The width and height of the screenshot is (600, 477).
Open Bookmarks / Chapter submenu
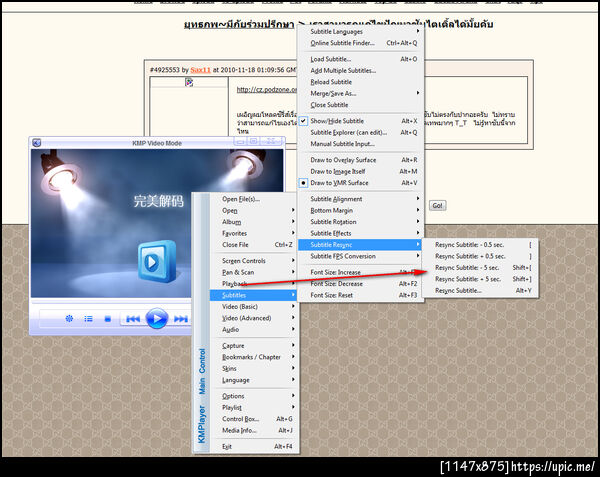[253, 357]
